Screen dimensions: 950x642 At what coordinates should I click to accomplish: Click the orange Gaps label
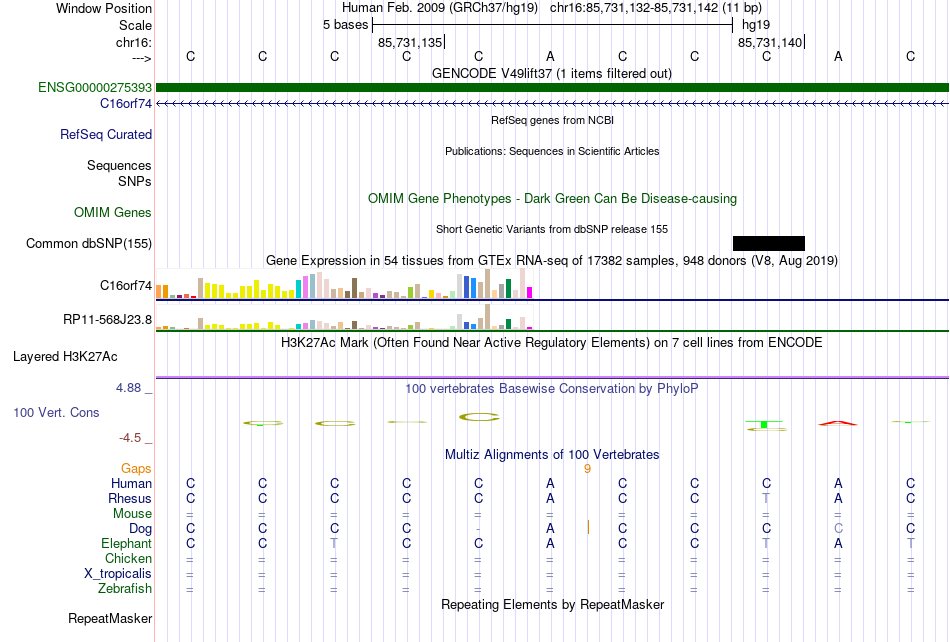click(136, 468)
